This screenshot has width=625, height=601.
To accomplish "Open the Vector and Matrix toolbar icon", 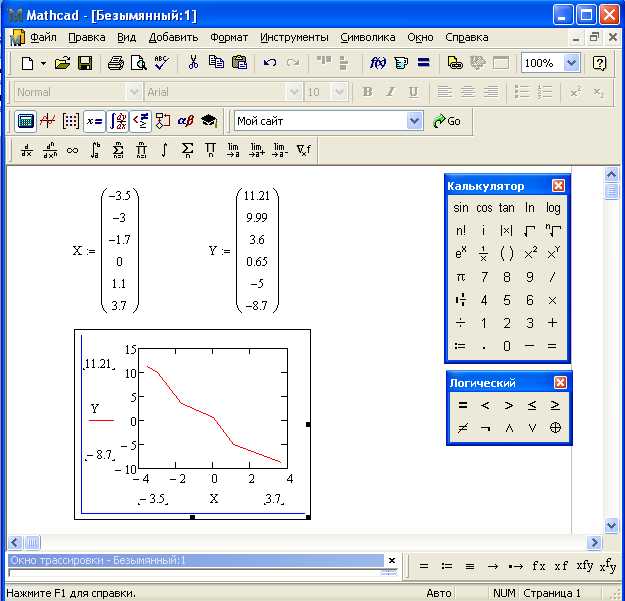I will pos(71,121).
